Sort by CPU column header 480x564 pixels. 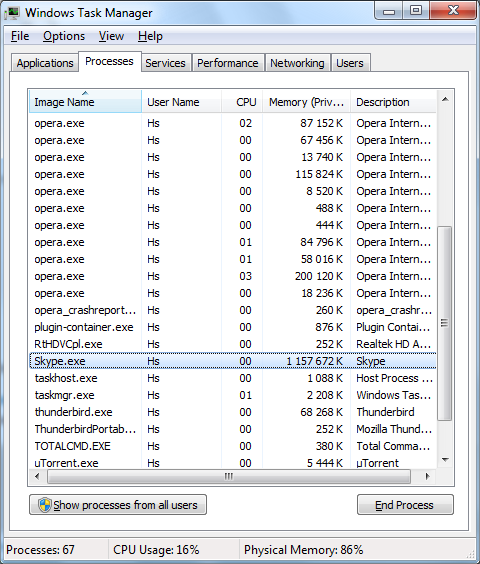pos(242,102)
